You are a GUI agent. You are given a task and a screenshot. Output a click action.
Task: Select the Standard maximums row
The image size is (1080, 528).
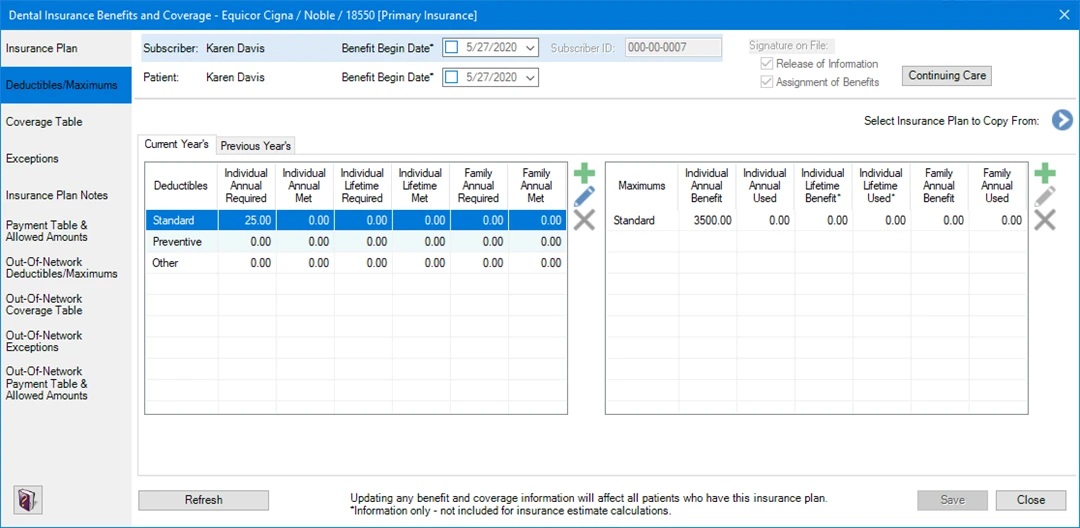point(816,220)
